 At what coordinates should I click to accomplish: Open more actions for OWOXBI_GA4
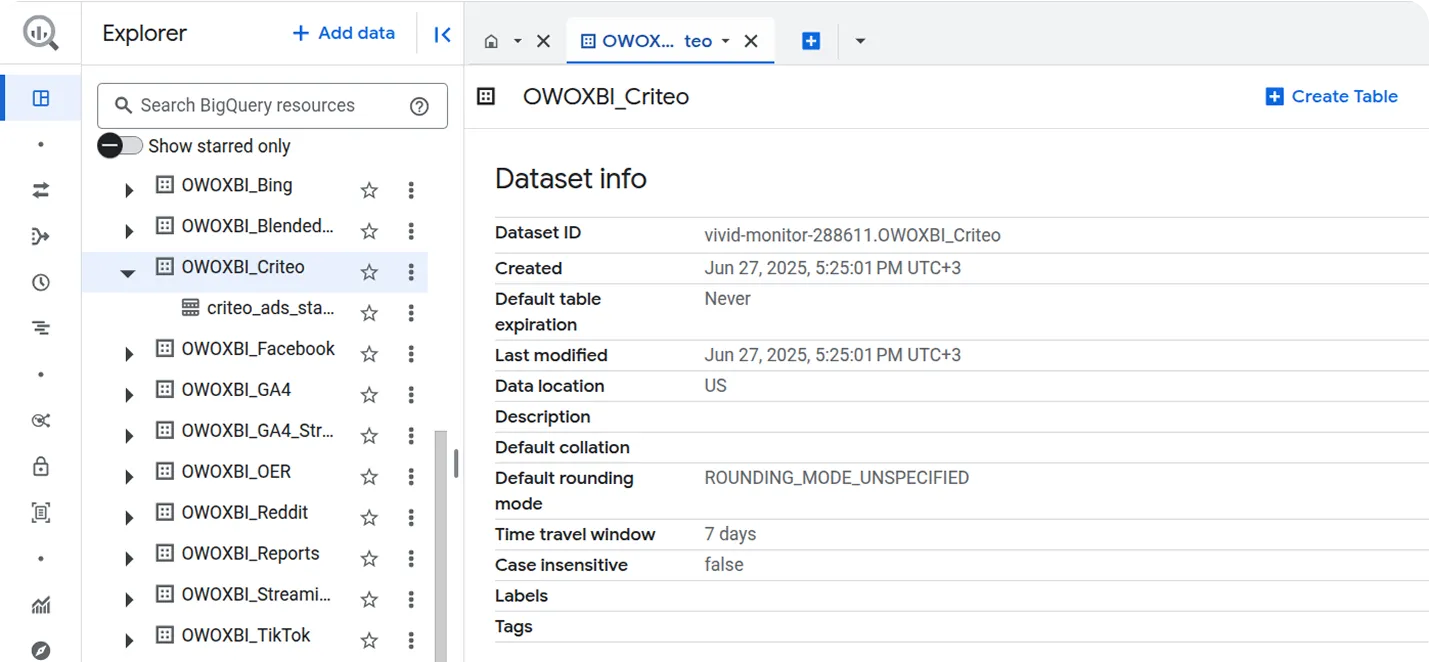click(x=411, y=395)
